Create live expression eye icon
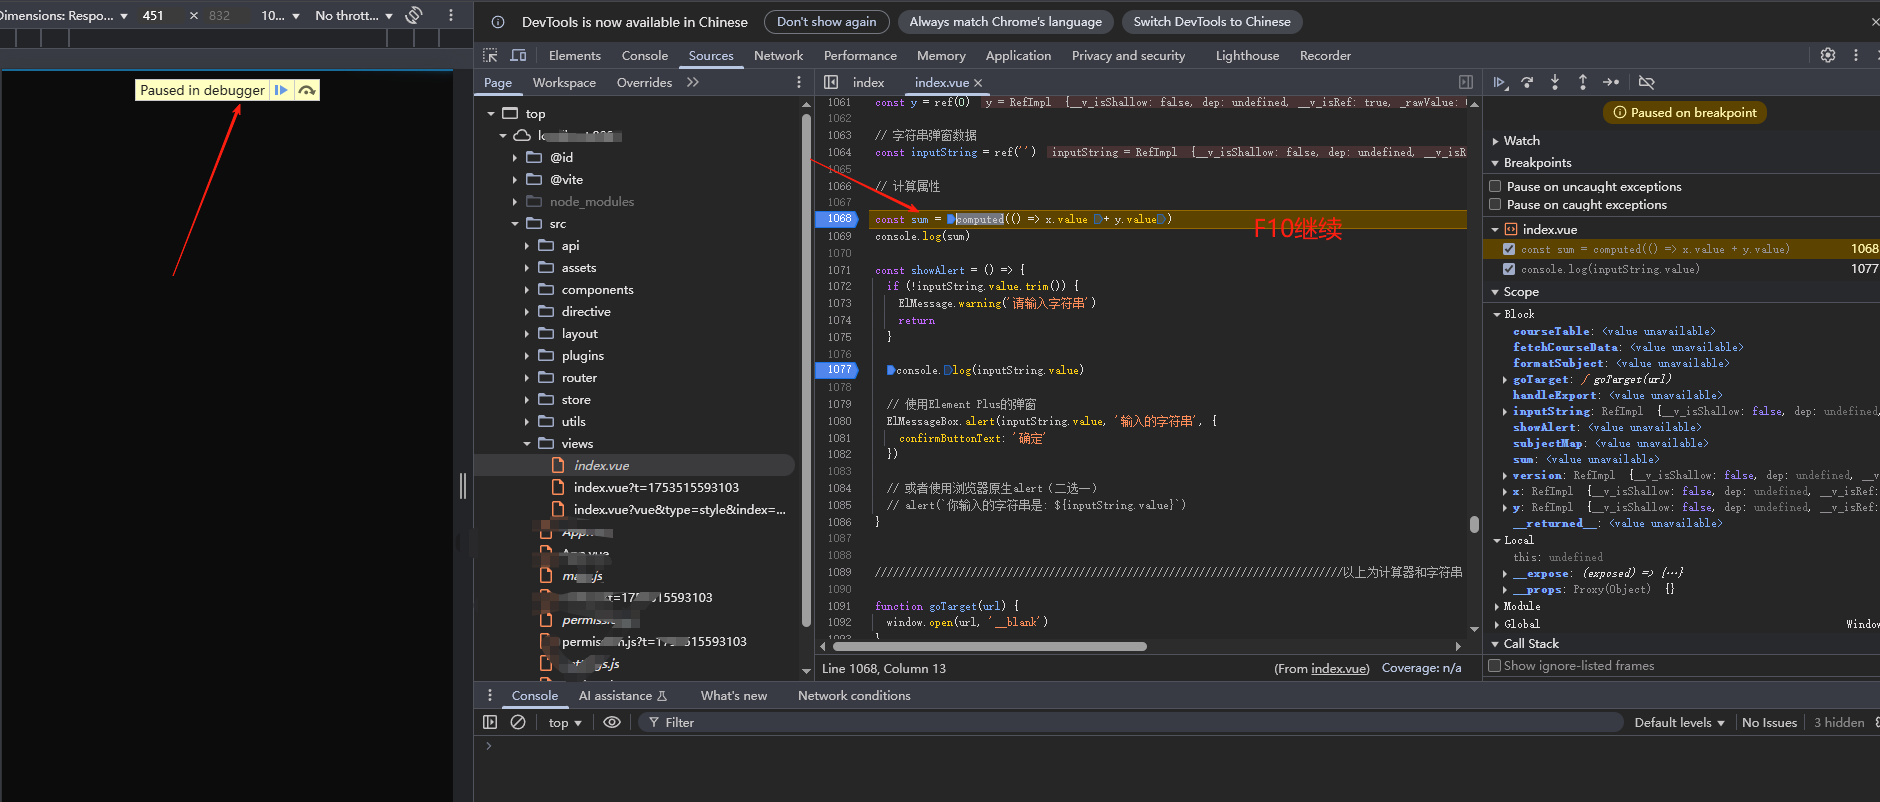The image size is (1880, 802). click(x=612, y=722)
